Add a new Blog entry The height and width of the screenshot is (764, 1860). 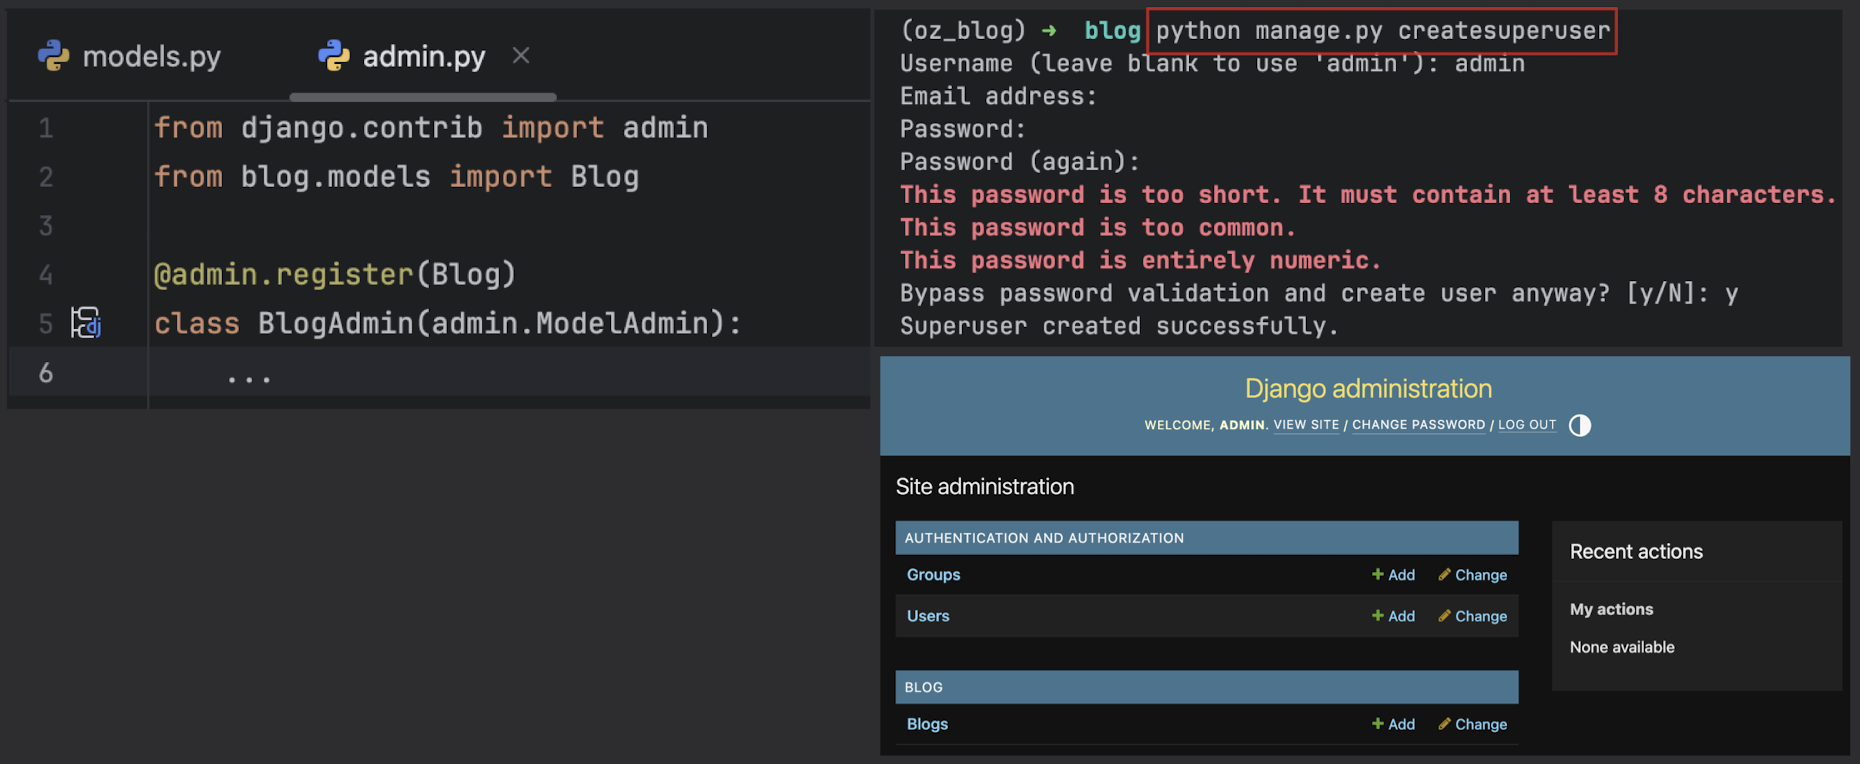1393,724
